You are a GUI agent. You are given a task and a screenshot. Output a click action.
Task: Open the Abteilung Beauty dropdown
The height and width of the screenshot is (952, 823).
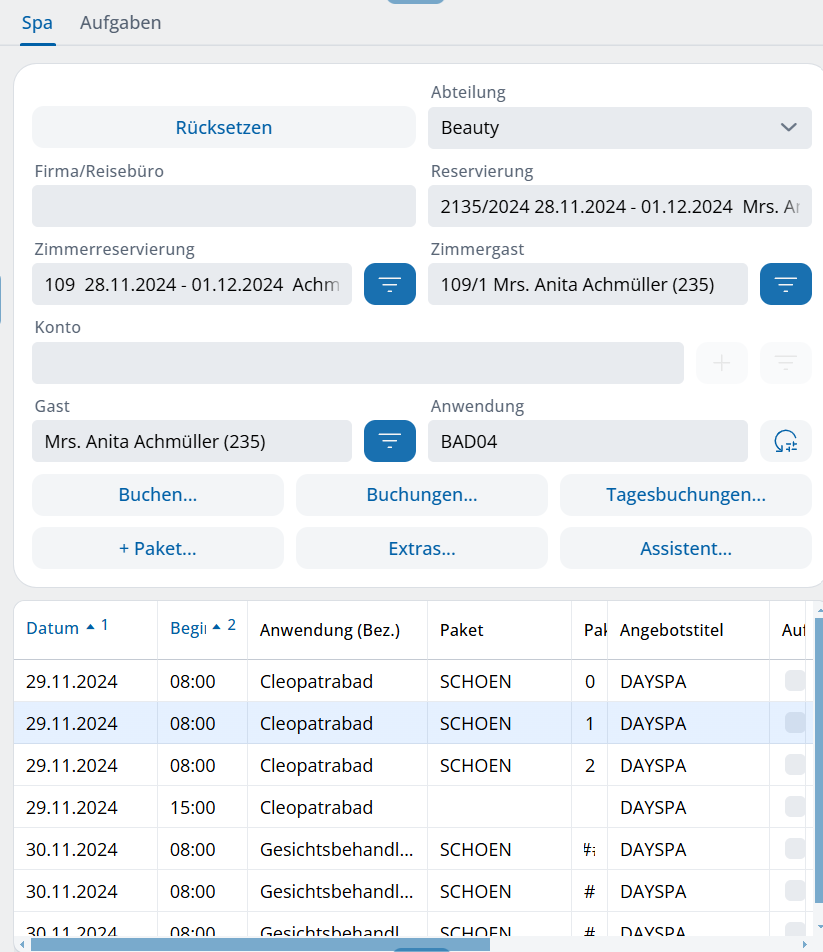[x=619, y=128]
